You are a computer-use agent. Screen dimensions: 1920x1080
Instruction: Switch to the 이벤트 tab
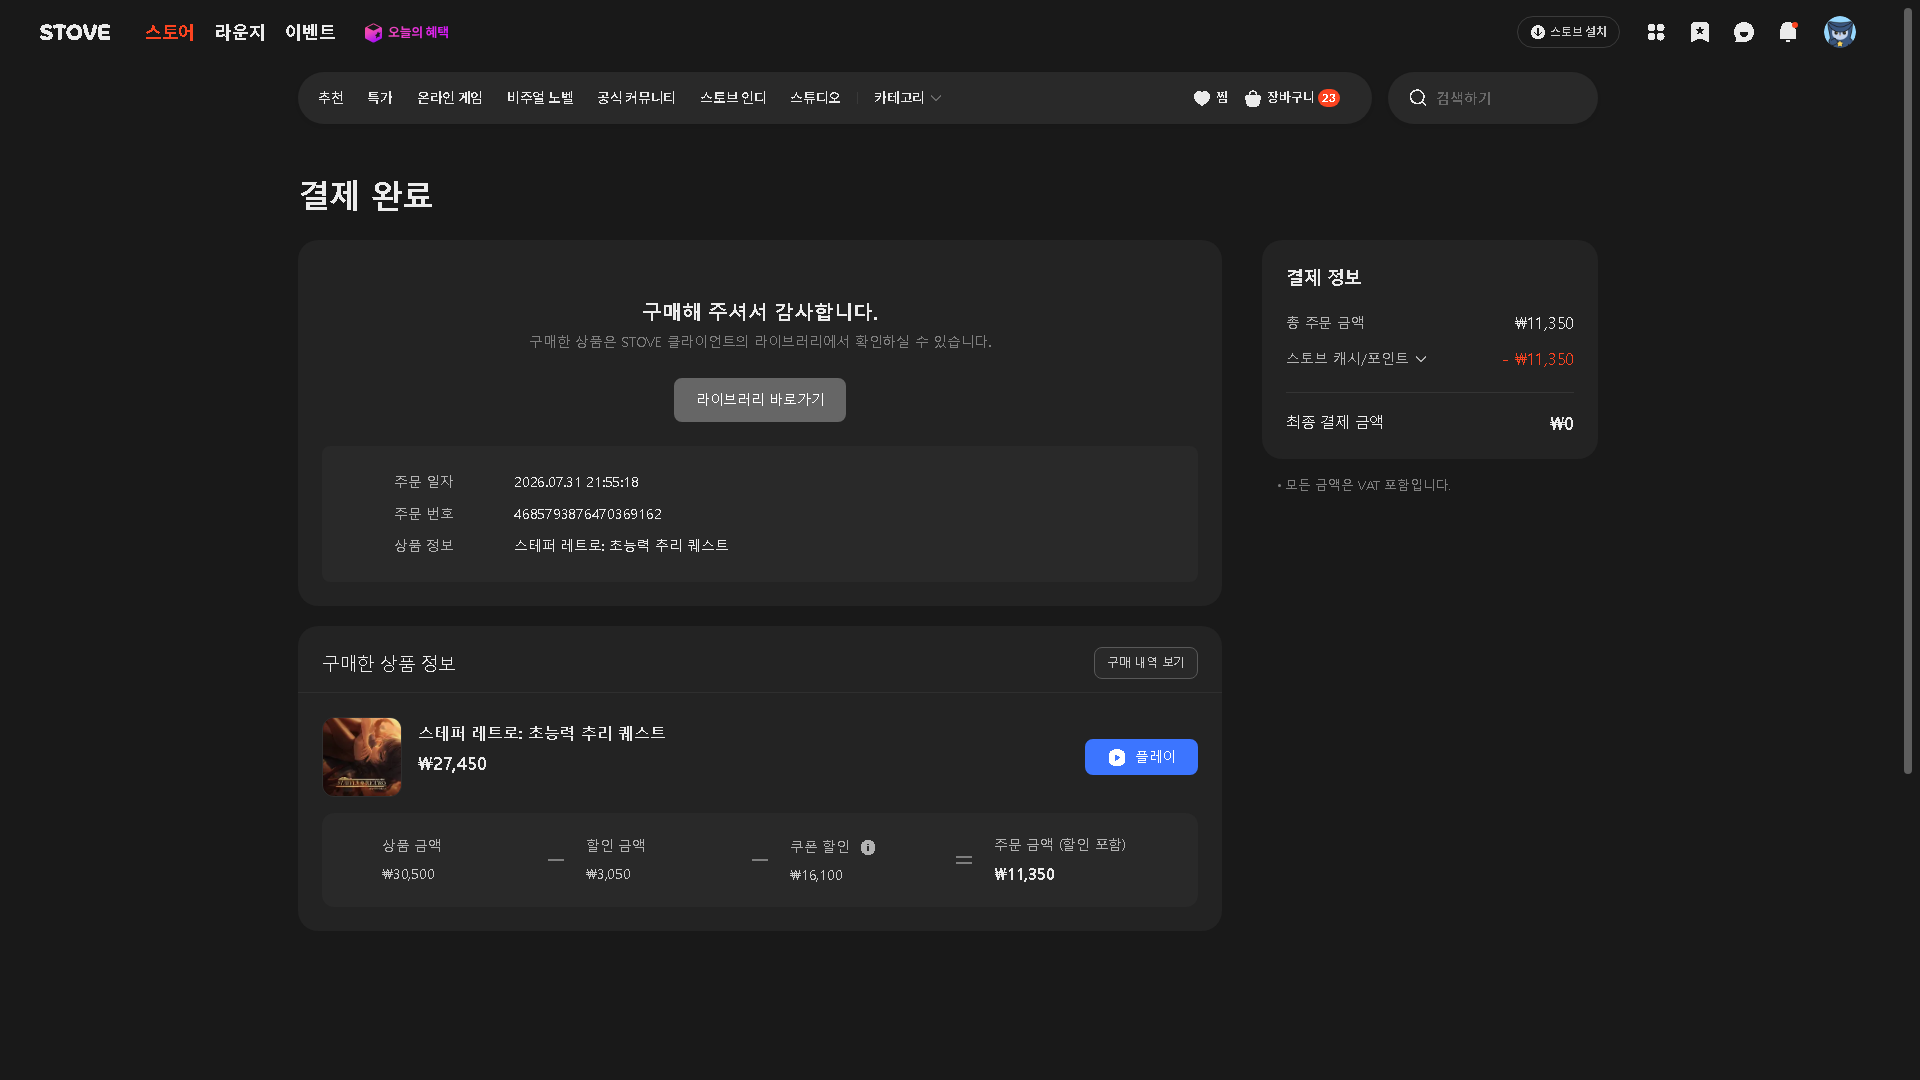[310, 32]
